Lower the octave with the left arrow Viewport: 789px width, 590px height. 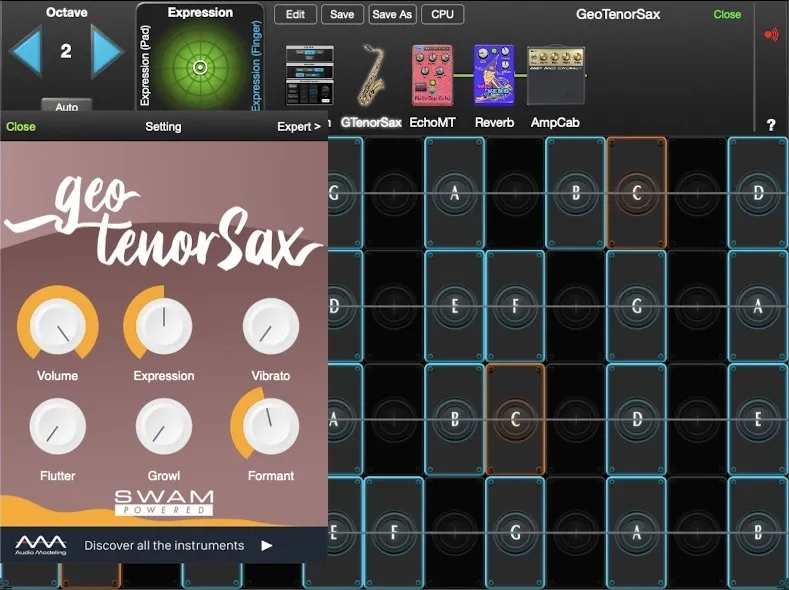click(x=25, y=52)
